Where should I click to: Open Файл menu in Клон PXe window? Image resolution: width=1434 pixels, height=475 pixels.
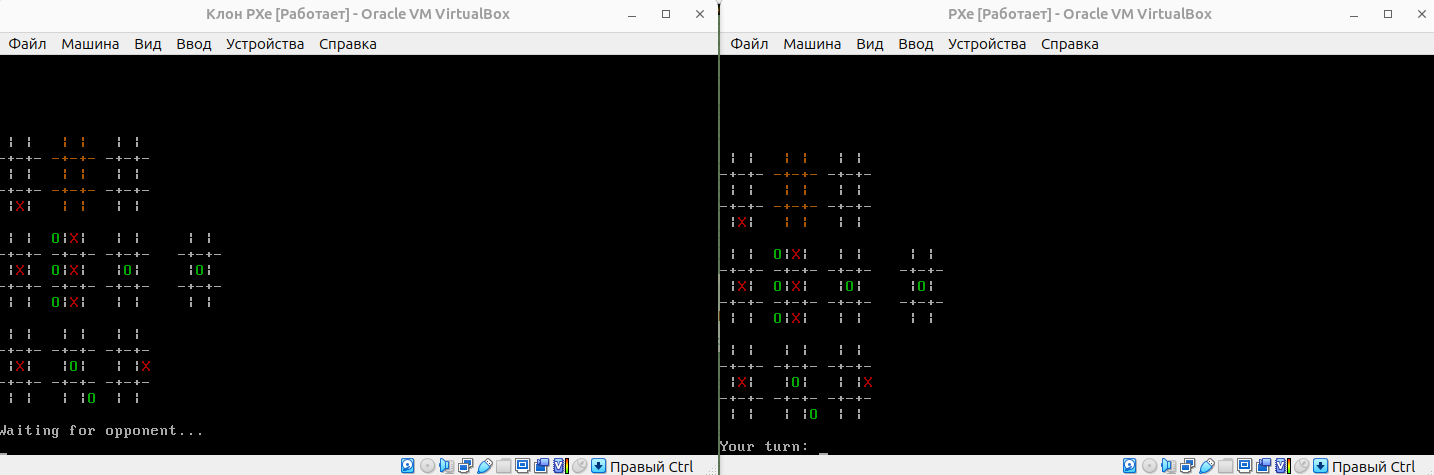28,44
